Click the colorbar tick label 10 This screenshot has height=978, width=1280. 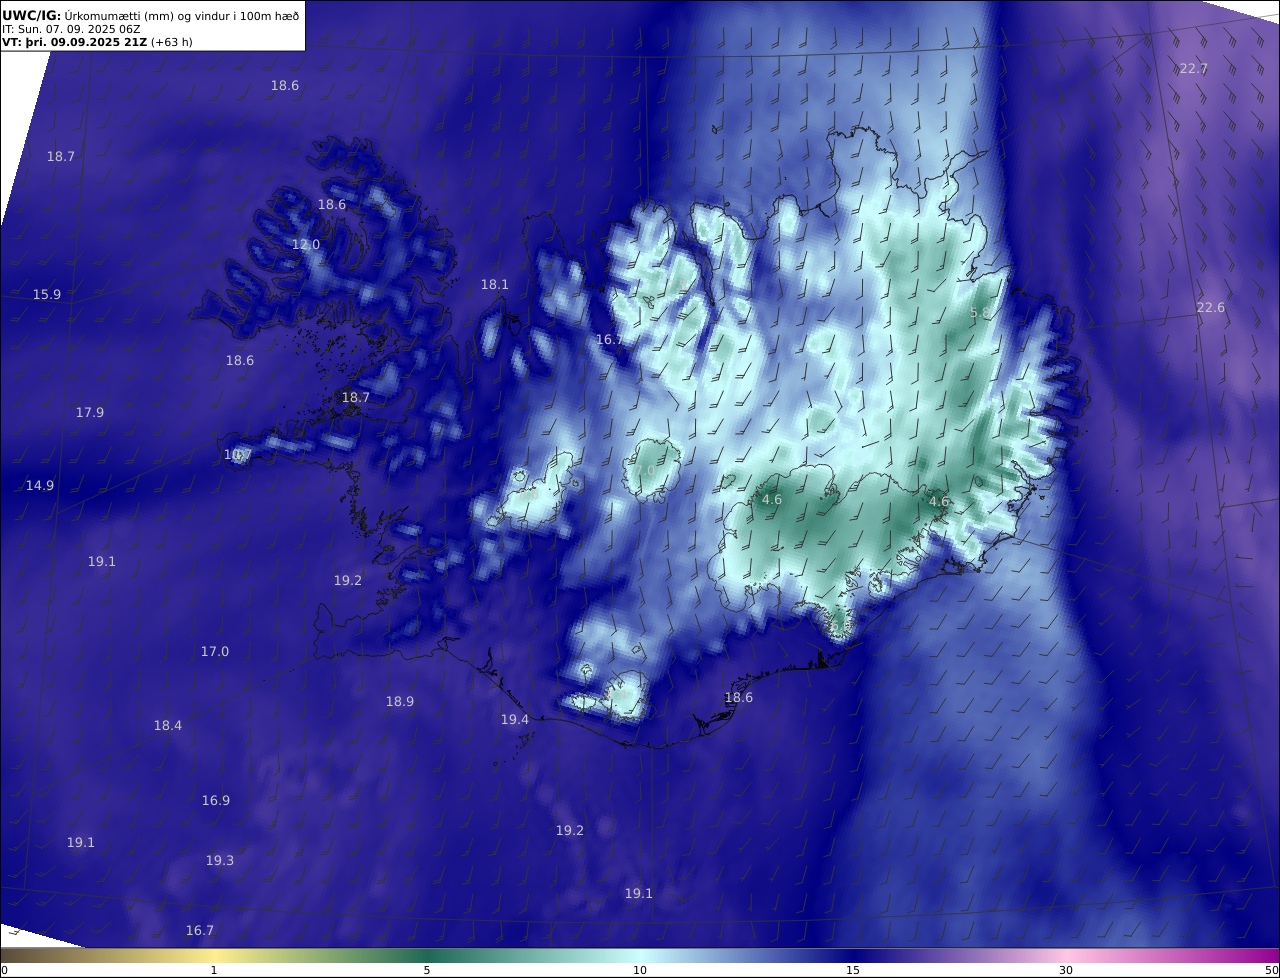point(640,970)
